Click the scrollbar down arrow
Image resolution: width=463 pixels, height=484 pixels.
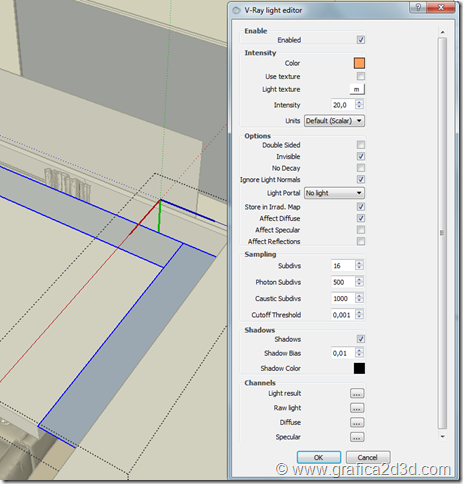(442, 436)
